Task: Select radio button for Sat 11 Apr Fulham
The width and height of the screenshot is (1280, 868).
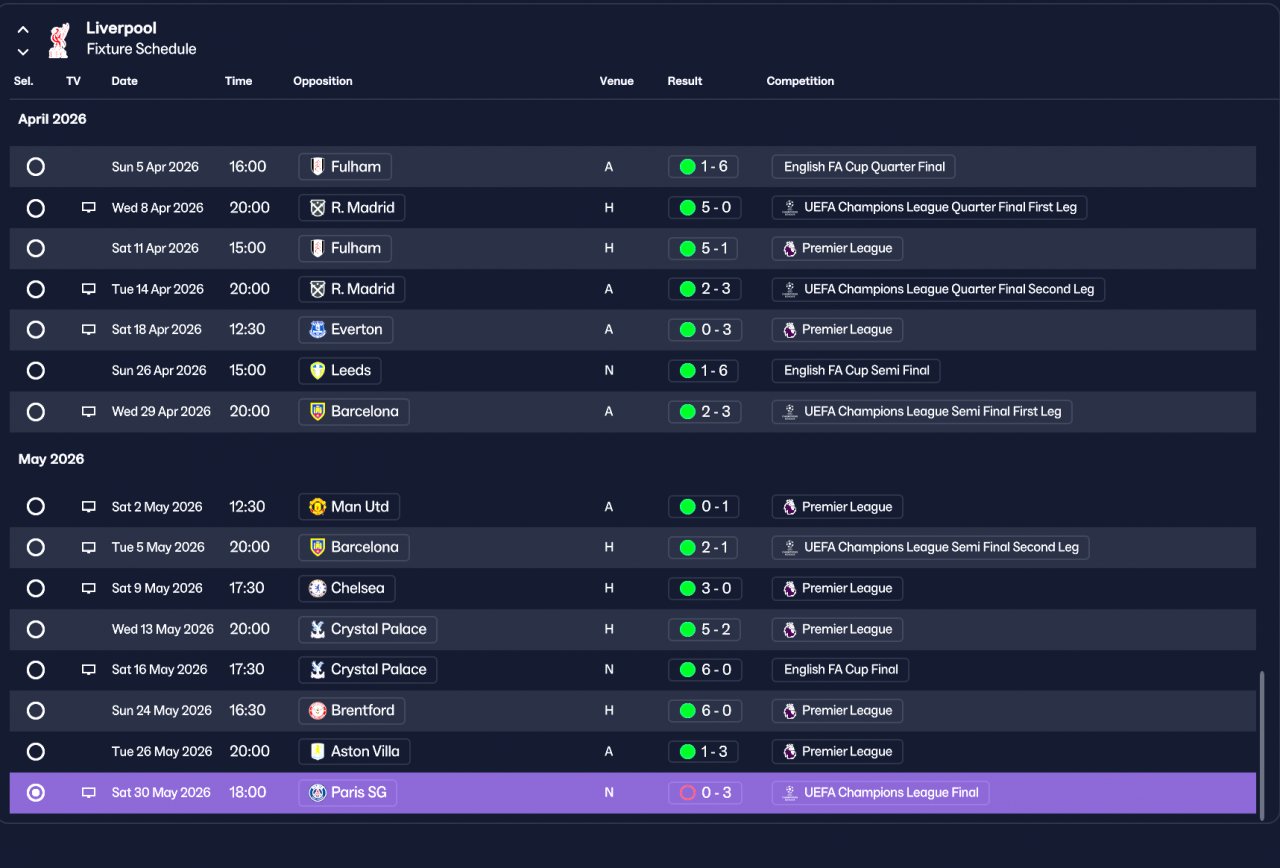Action: coord(36,248)
